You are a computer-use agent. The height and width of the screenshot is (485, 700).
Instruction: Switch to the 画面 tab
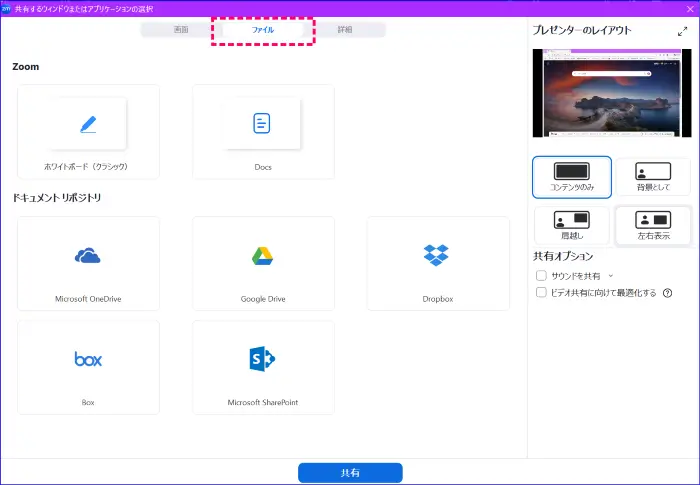coord(181,30)
